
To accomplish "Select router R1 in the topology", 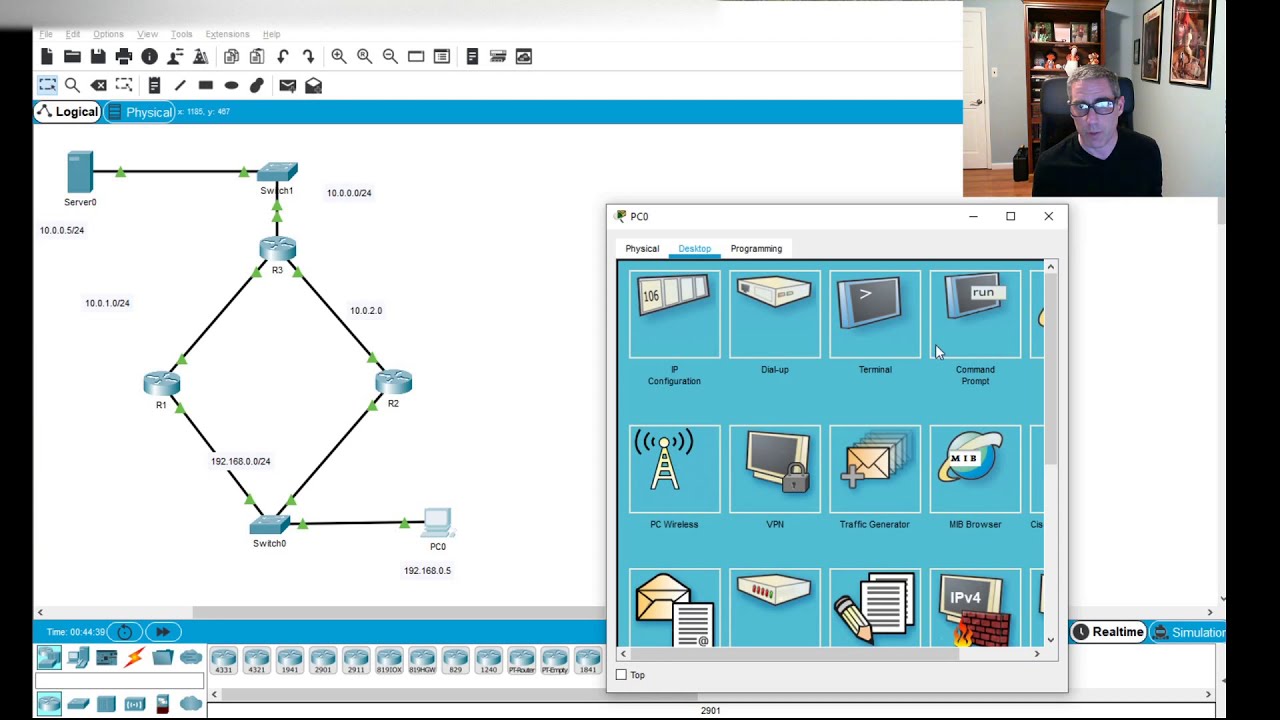I will coord(161,384).
